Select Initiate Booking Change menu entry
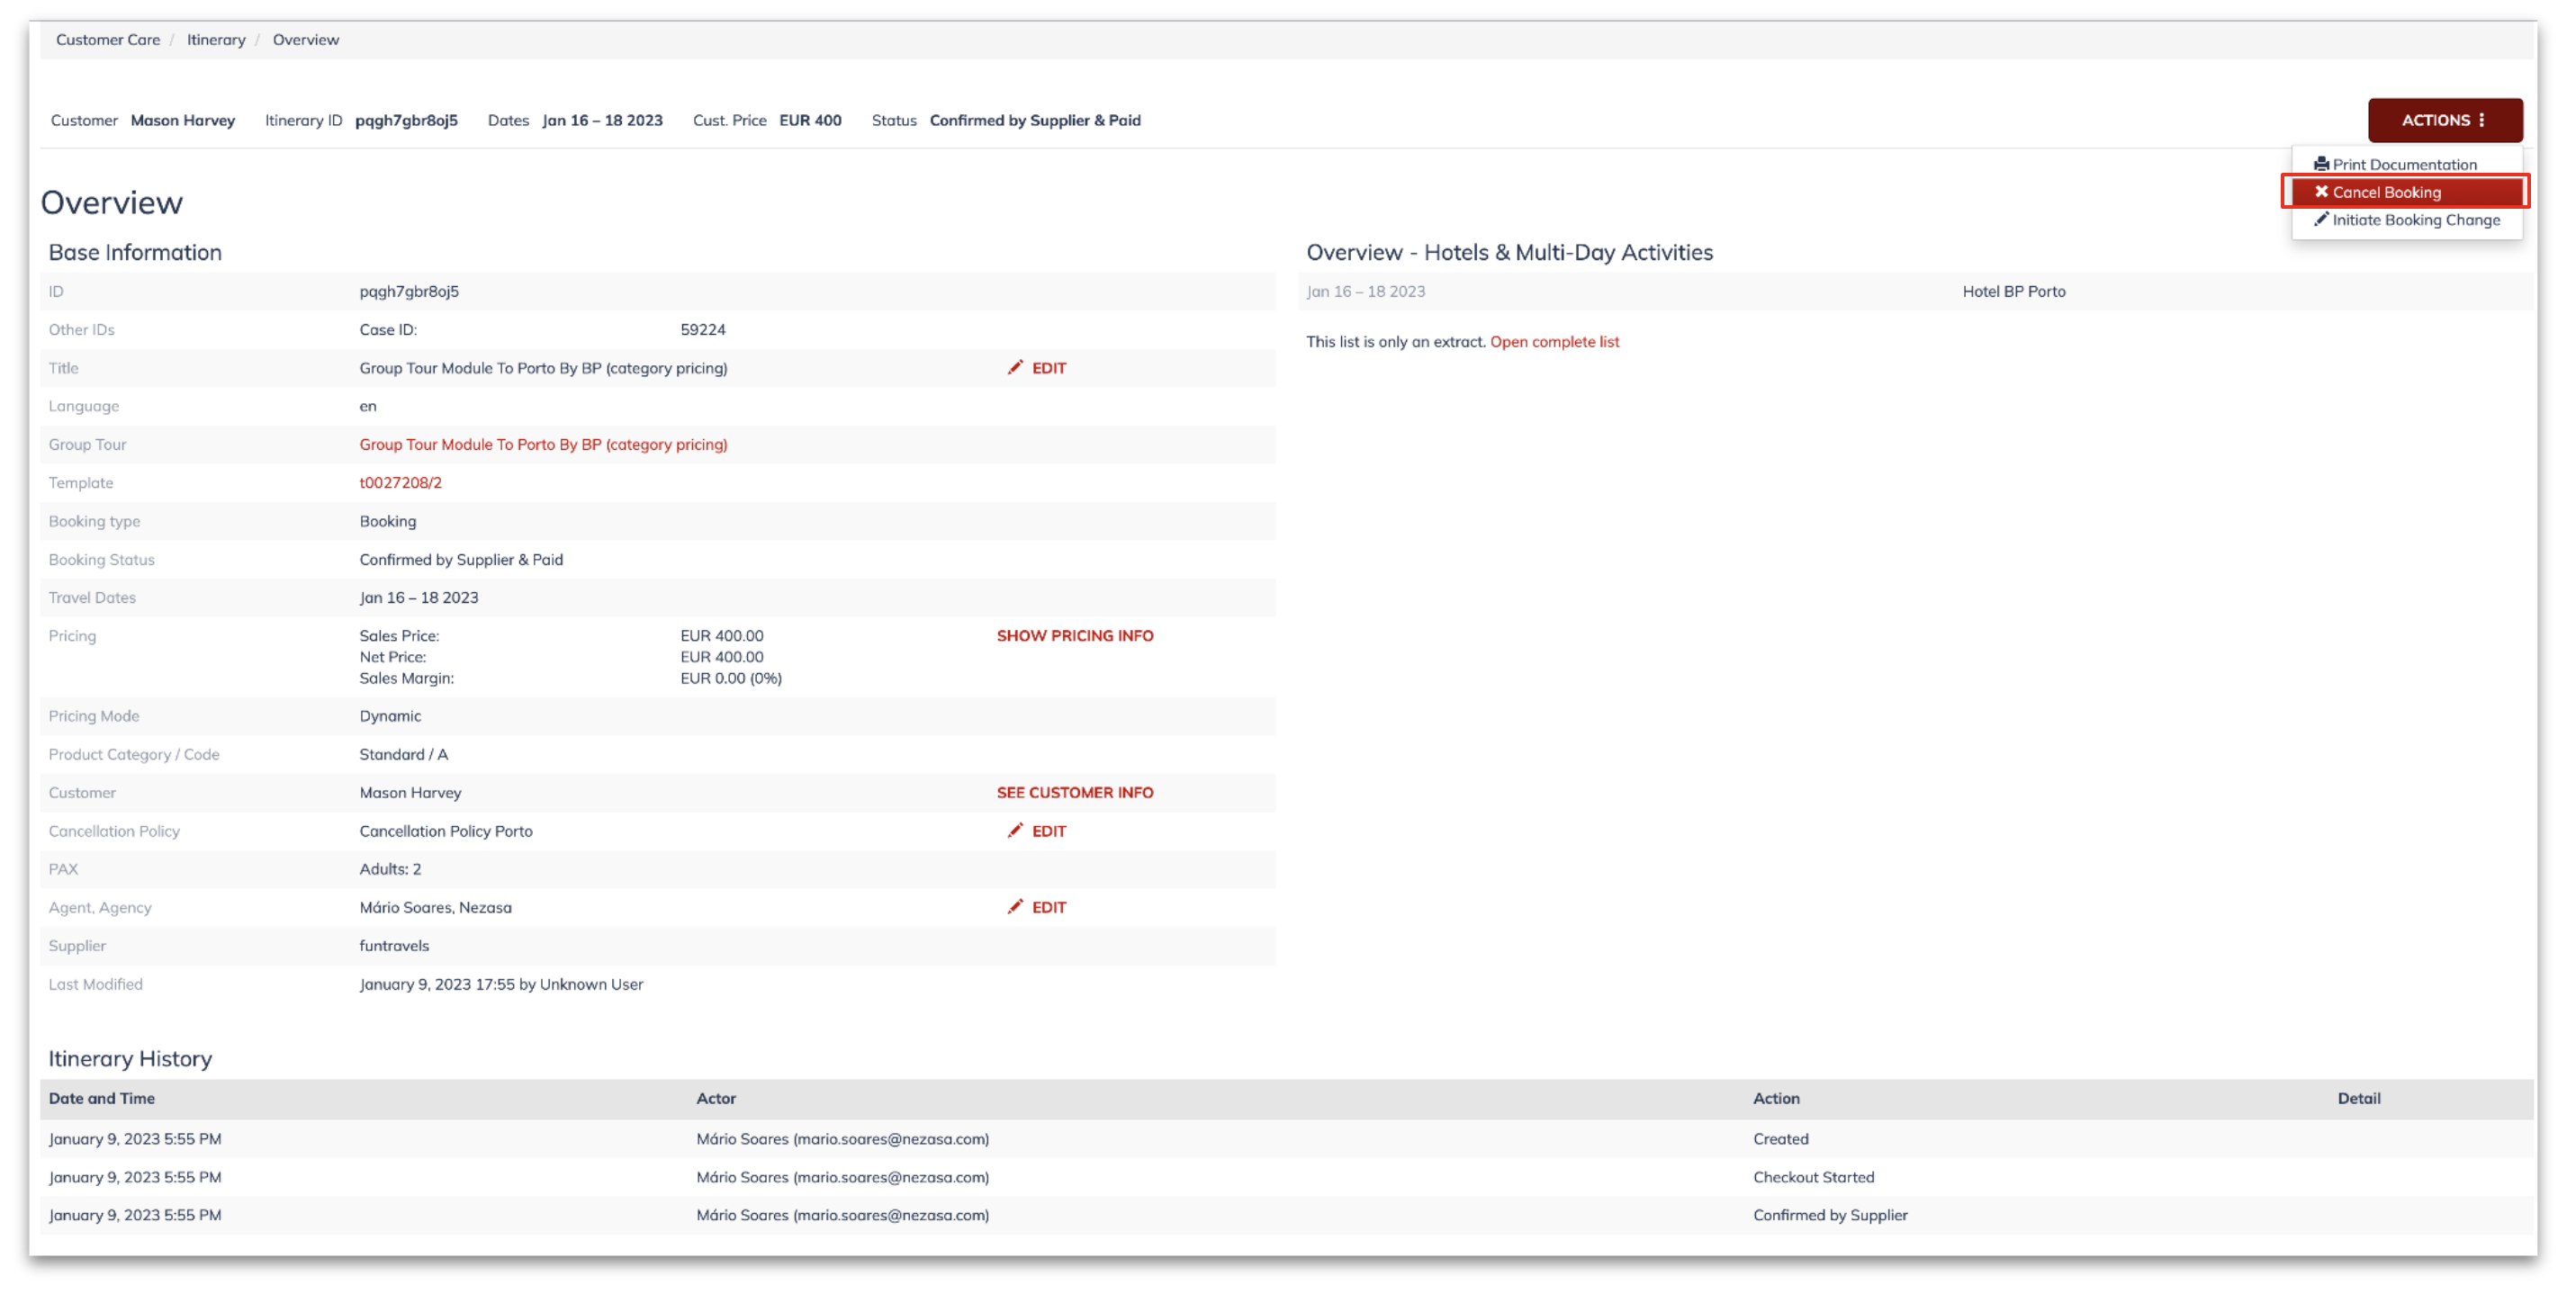Viewport: 2576px width, 1294px height. 2406,220
